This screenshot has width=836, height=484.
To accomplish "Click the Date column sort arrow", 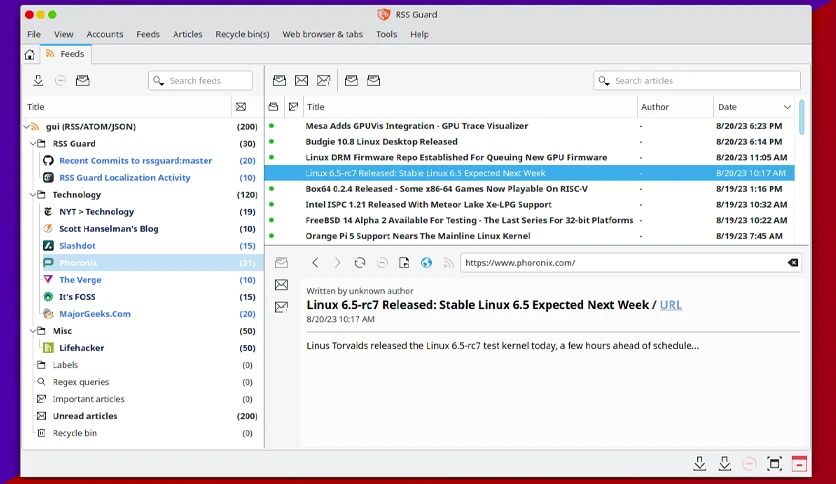I will 787,107.
